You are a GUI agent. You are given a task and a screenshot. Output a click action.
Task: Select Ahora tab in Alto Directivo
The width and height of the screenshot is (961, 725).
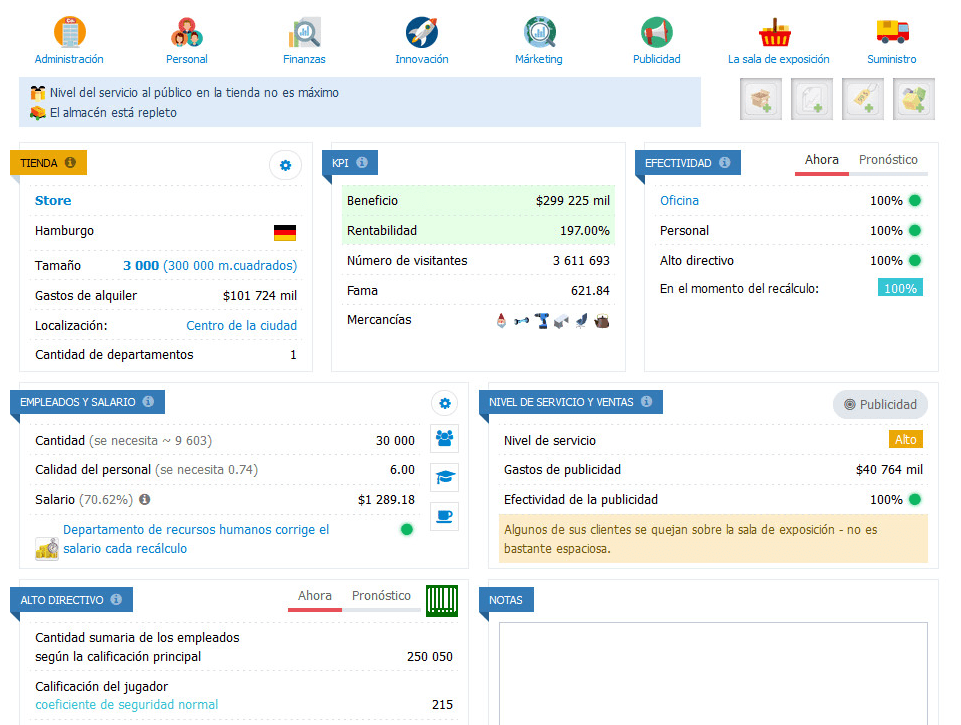click(x=315, y=596)
